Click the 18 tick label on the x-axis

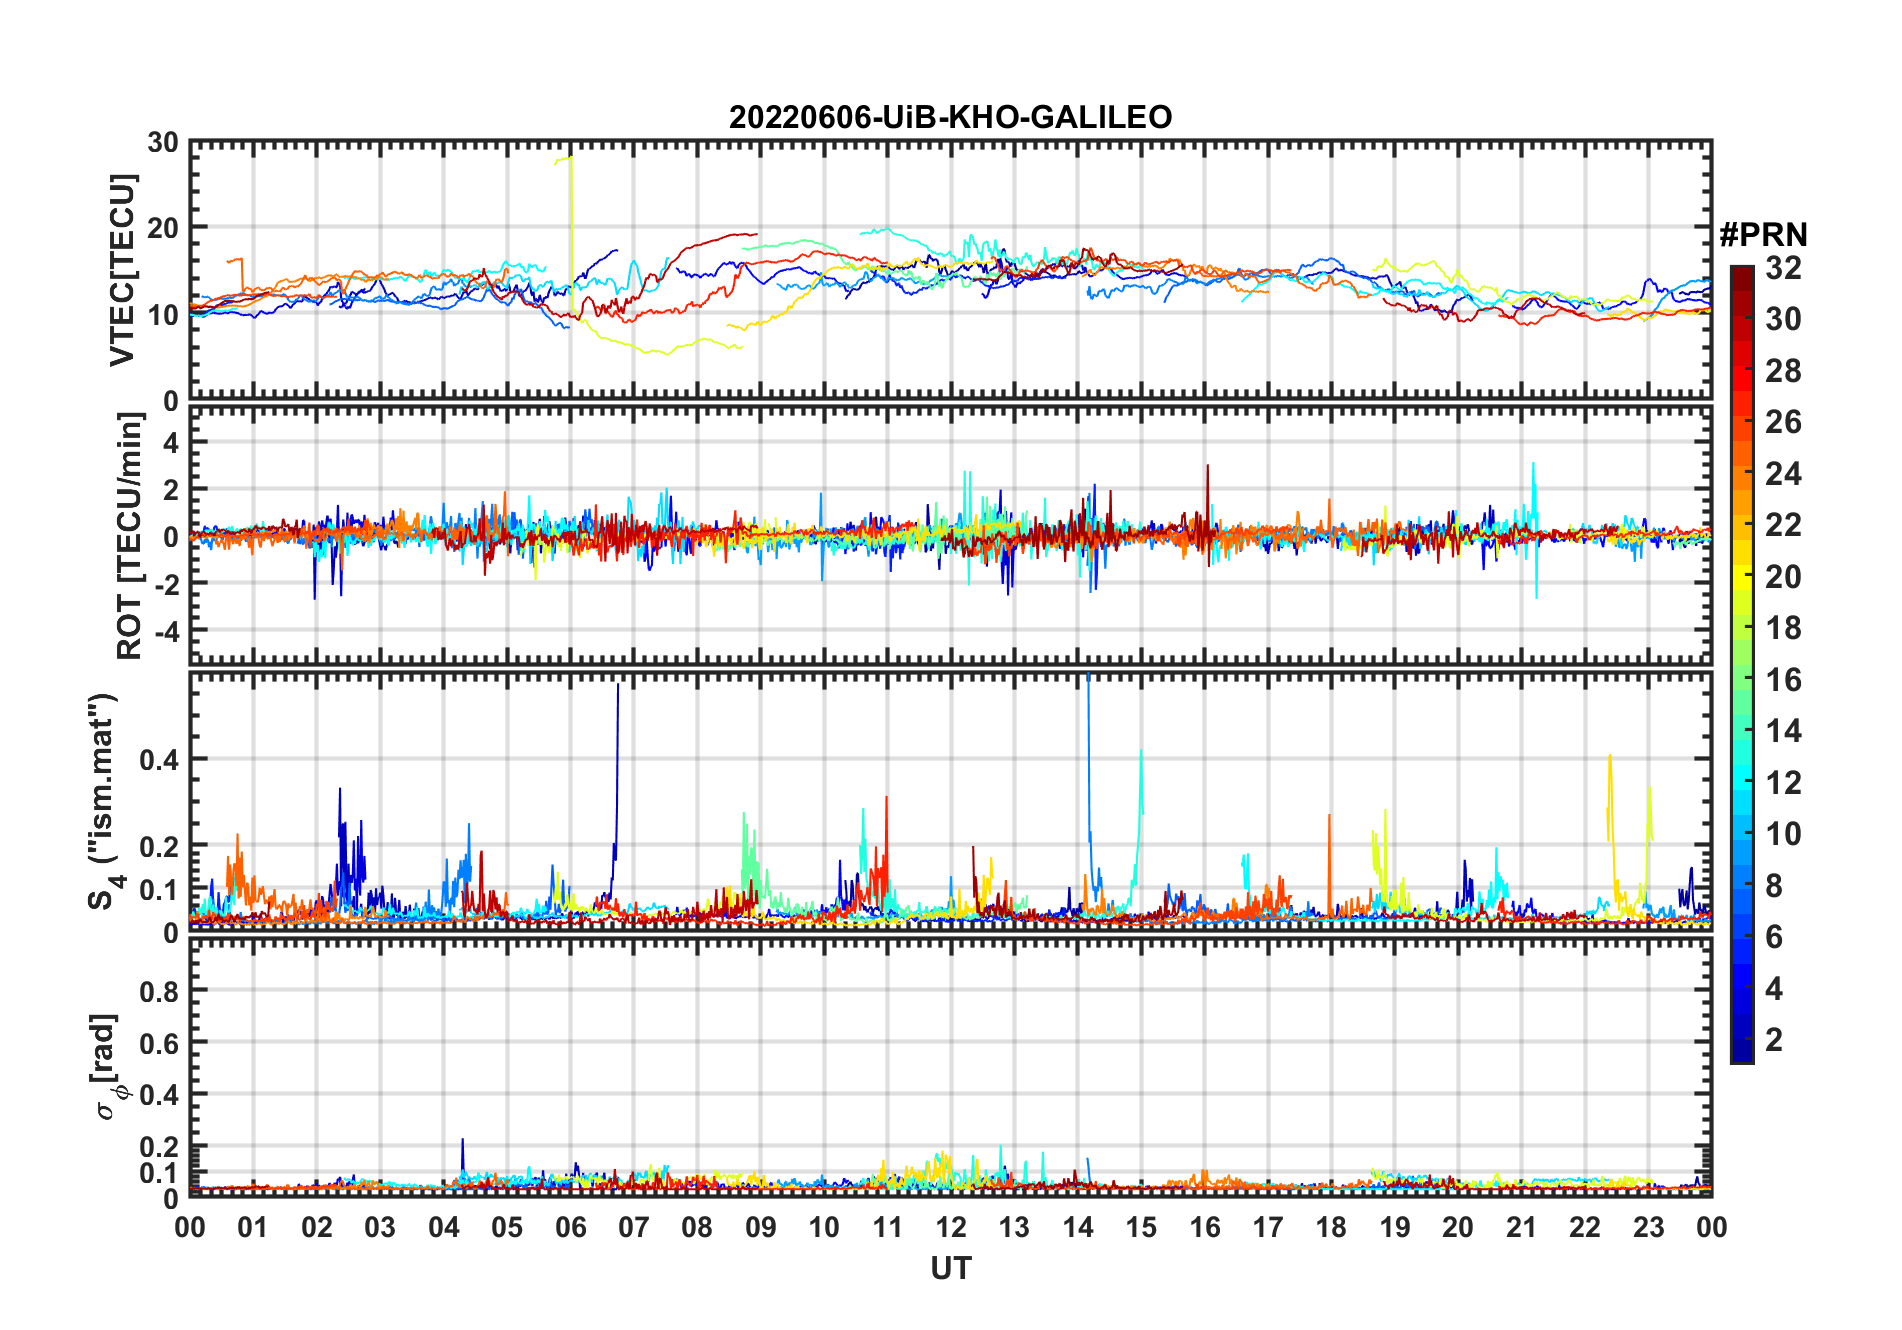(1331, 1227)
